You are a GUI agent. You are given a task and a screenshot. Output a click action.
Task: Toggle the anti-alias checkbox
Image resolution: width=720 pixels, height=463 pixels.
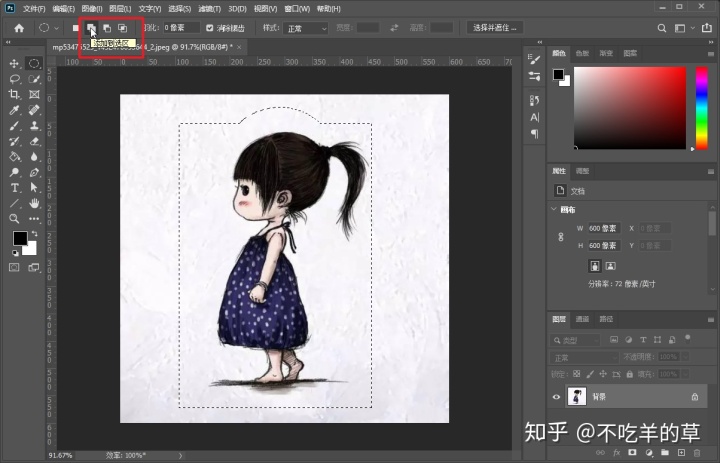pos(209,28)
